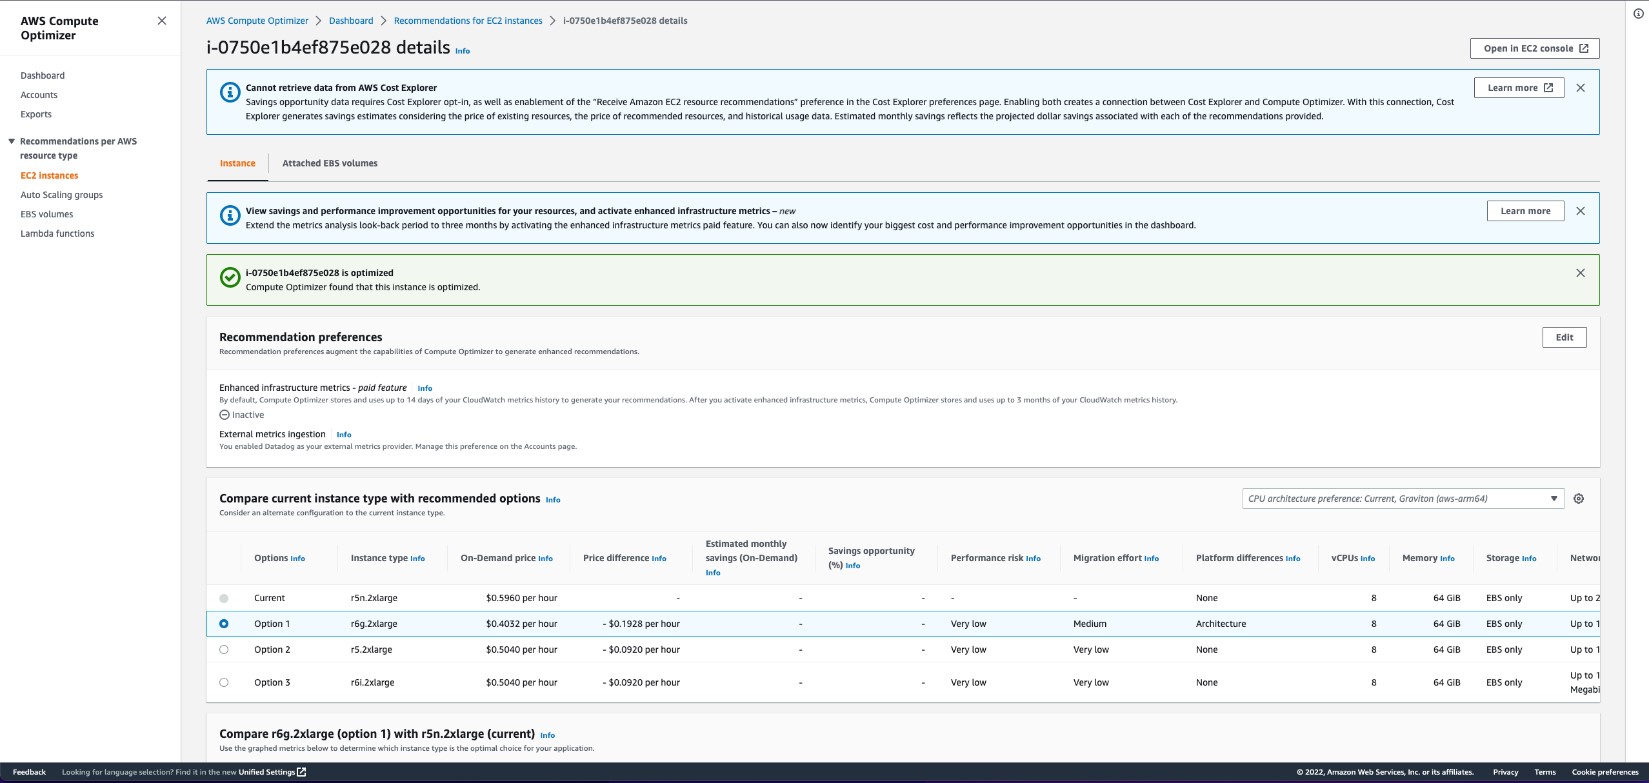1649x783 pixels.
Task: Open Dashboard in sidebar
Action: 43,76
